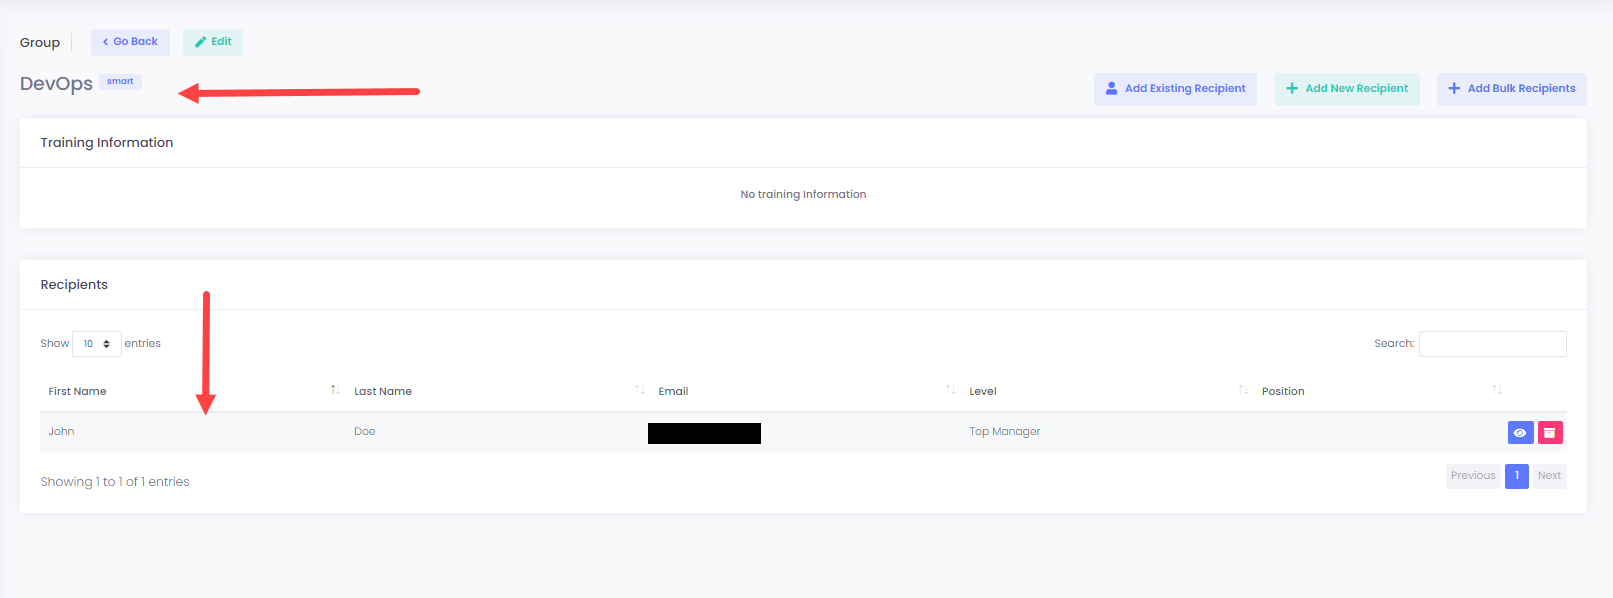Edit the DevOps group
The height and width of the screenshot is (598, 1613).
pyautogui.click(x=213, y=42)
